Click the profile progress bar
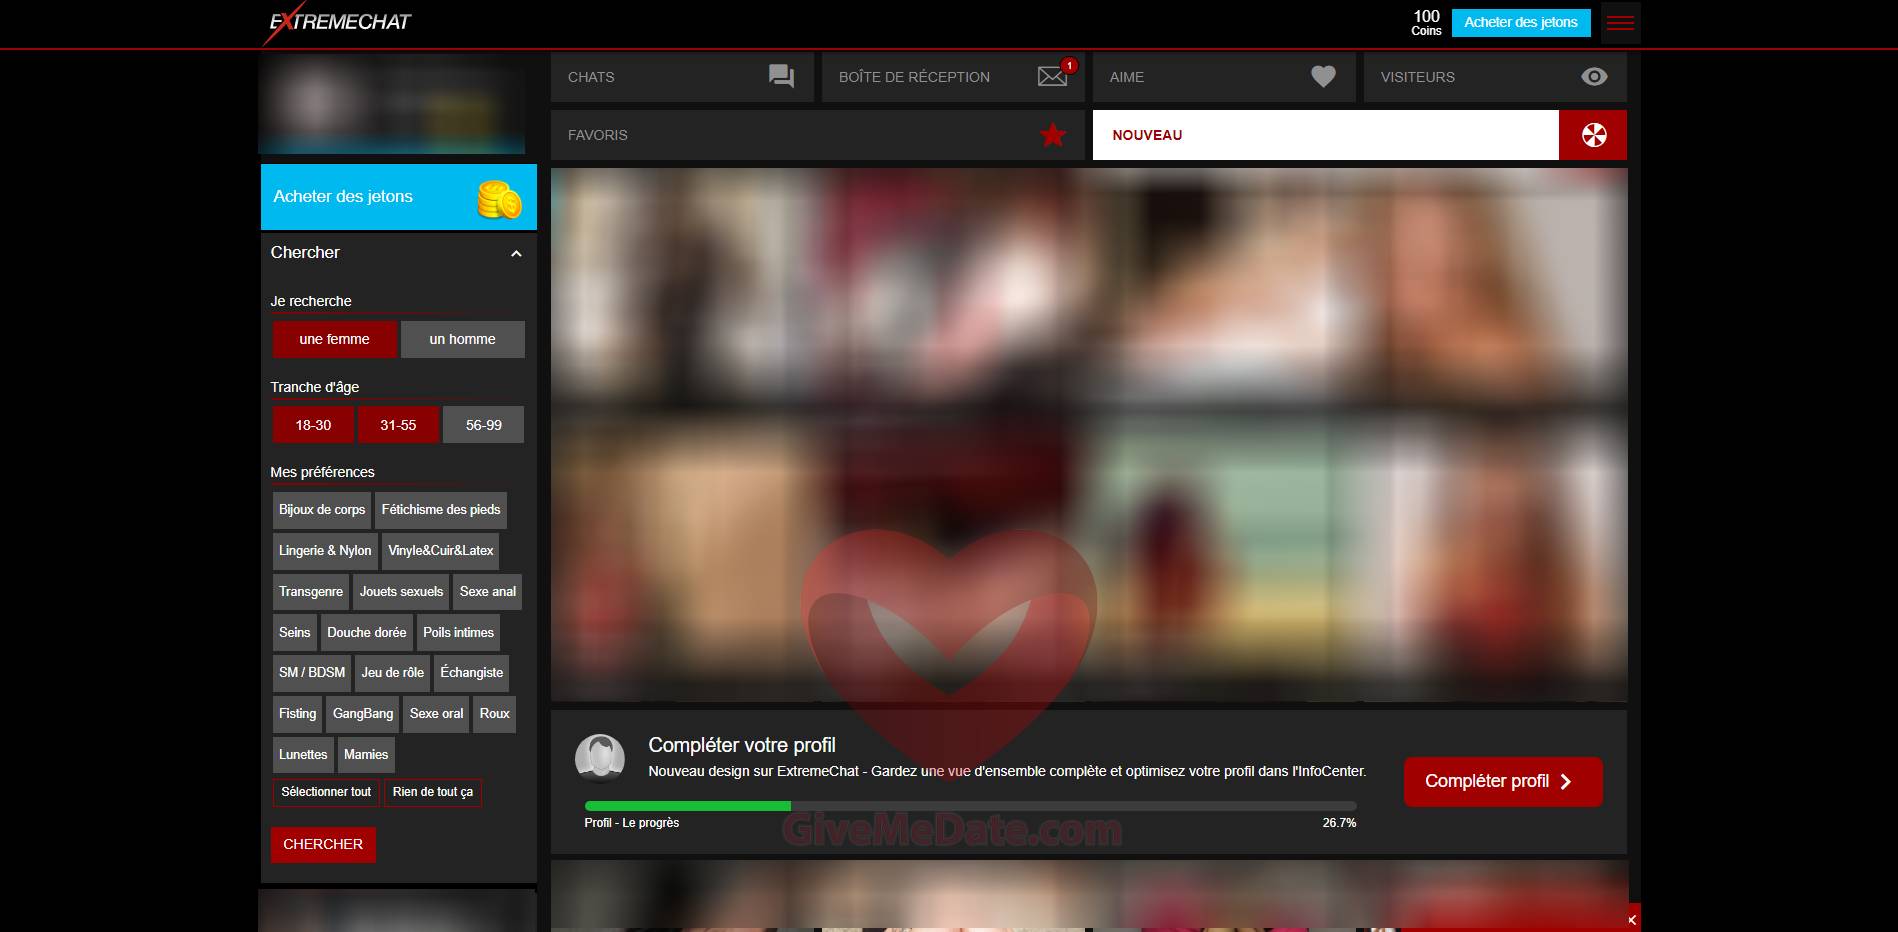This screenshot has width=1898, height=932. [x=970, y=806]
